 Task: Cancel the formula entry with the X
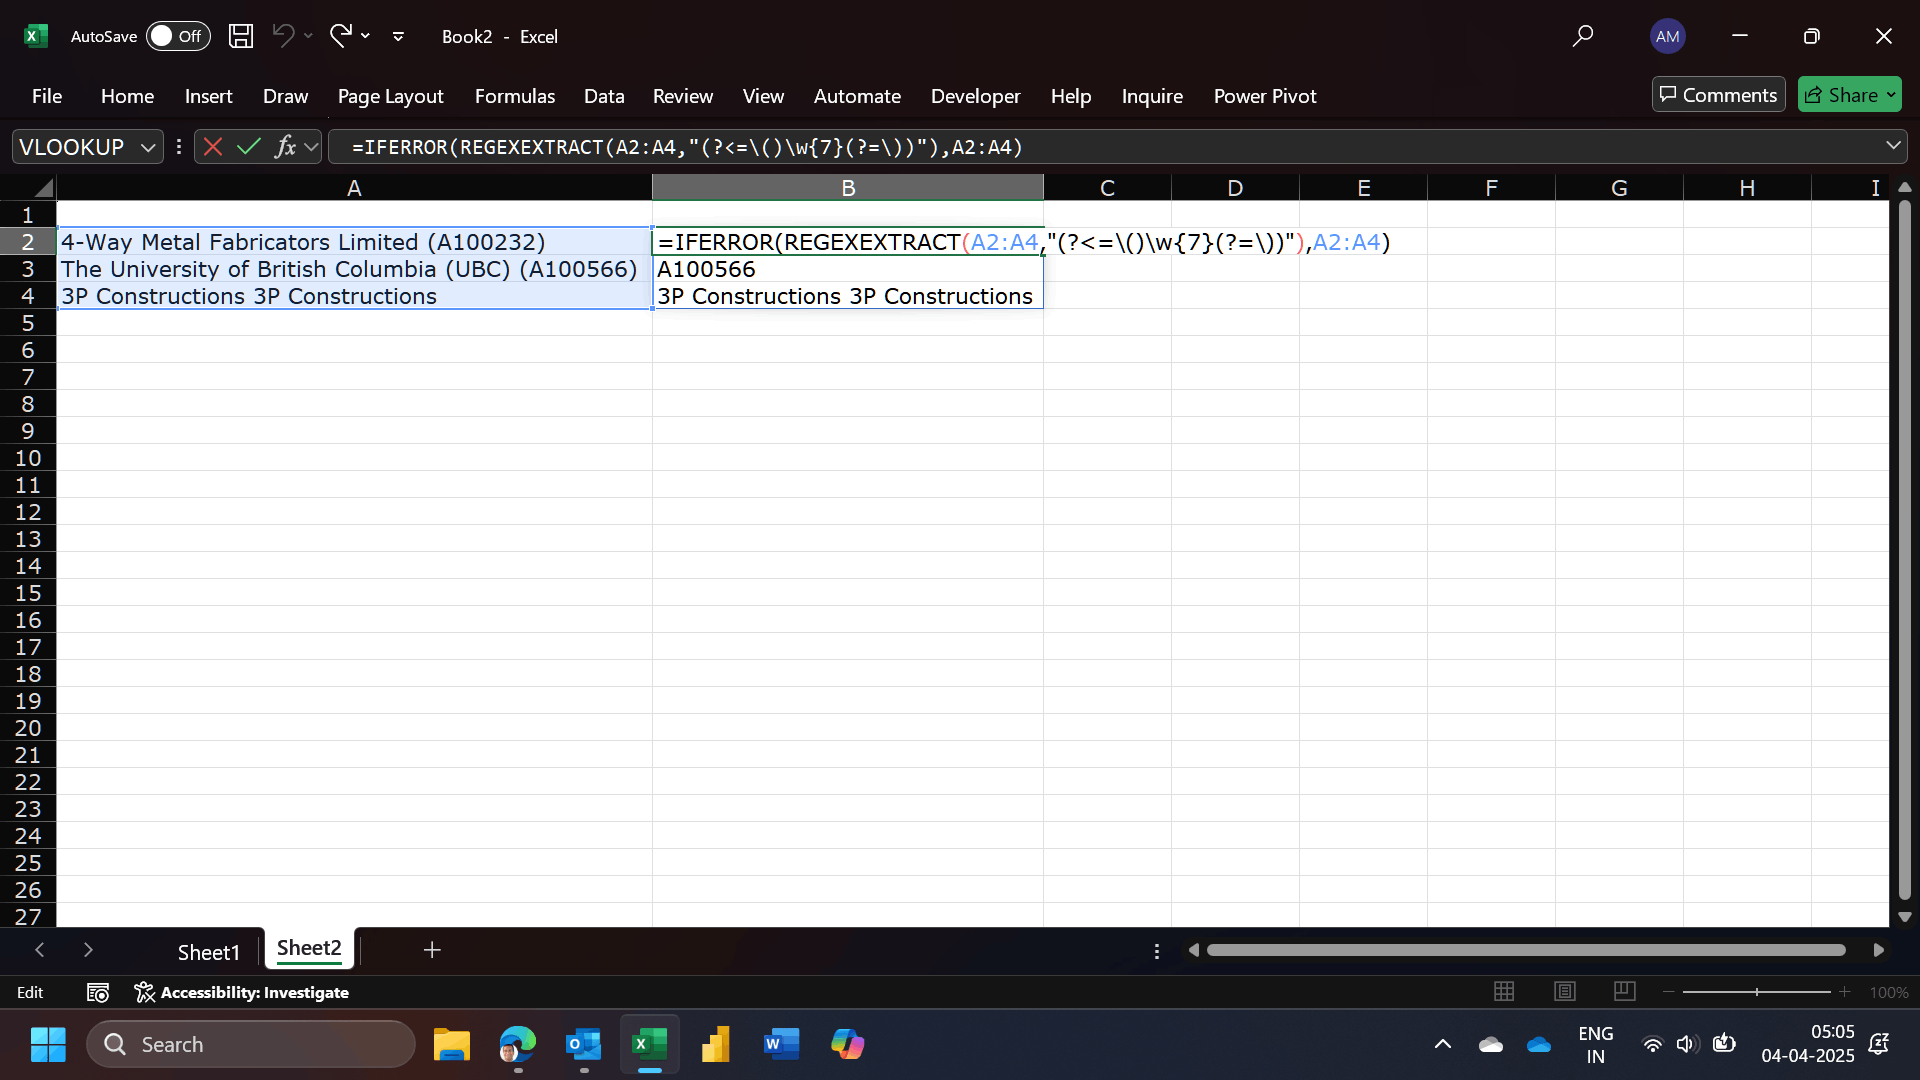[212, 147]
